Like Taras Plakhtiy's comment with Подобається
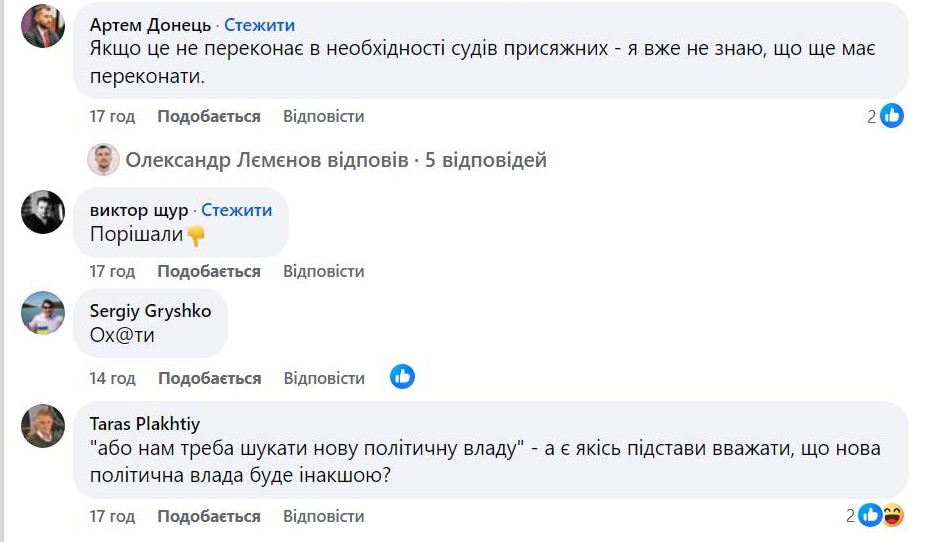932x542 pixels. [x=209, y=516]
